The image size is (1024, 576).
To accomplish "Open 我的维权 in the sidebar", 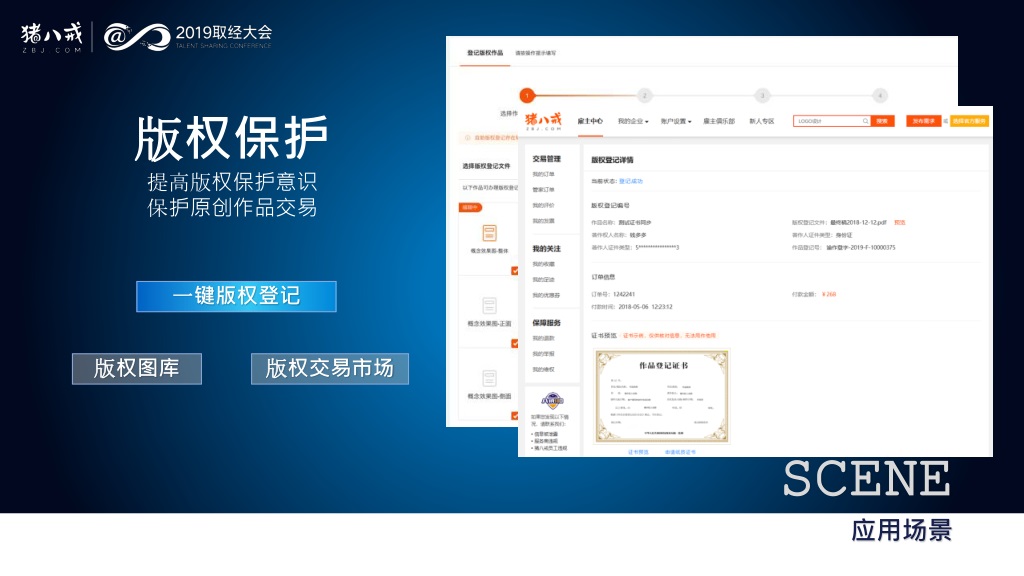I will click(543, 370).
